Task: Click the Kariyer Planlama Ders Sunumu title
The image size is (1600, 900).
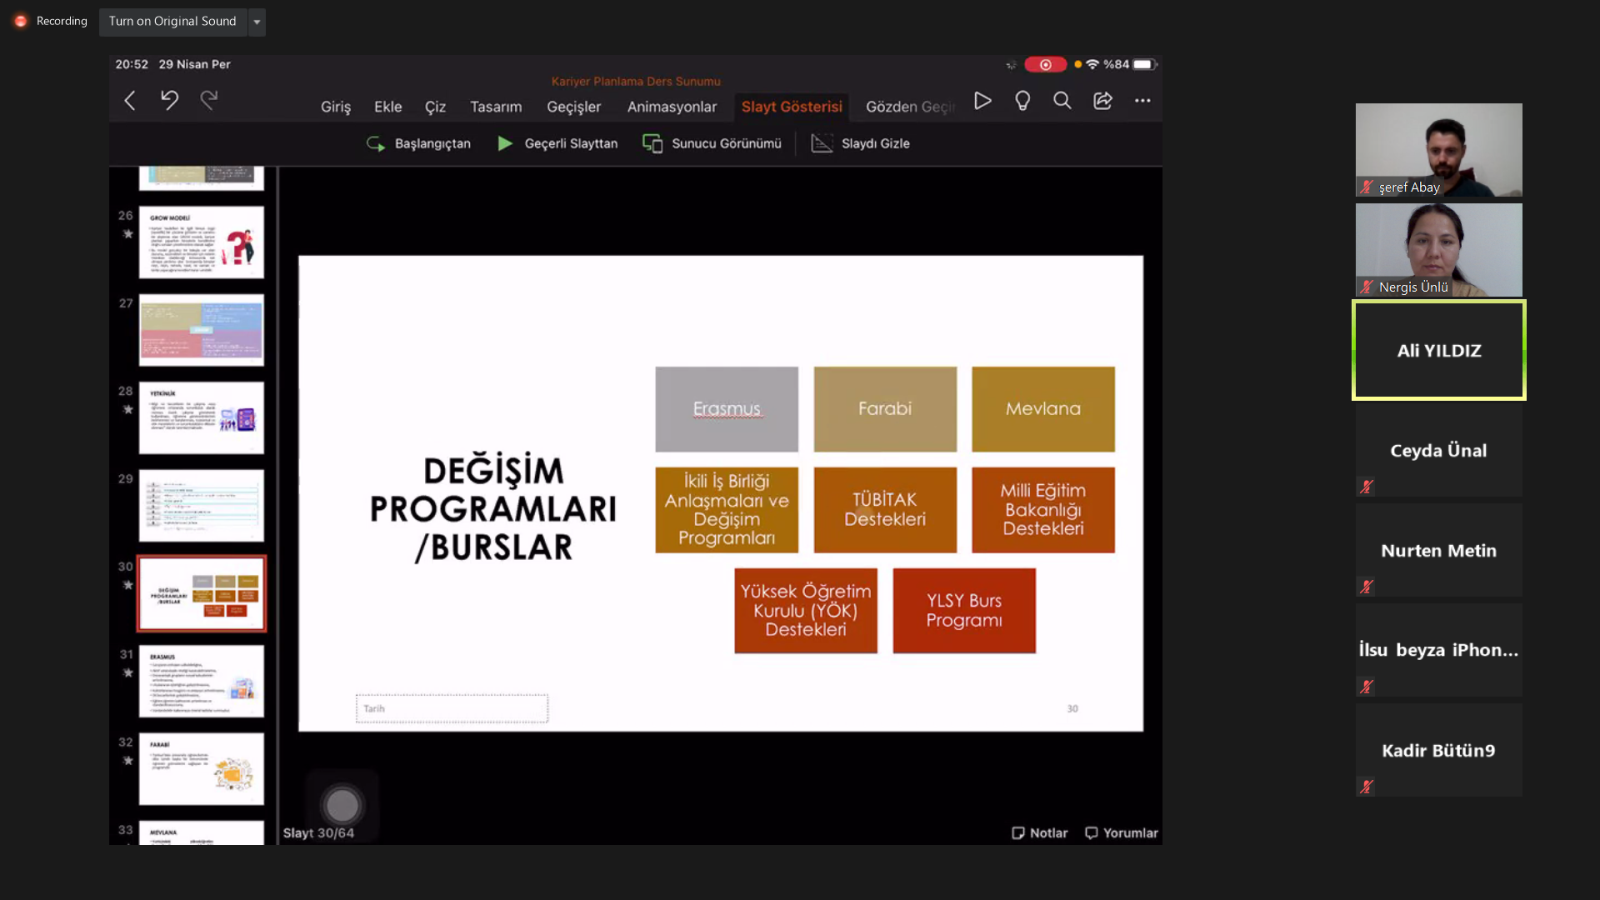Action: (636, 82)
